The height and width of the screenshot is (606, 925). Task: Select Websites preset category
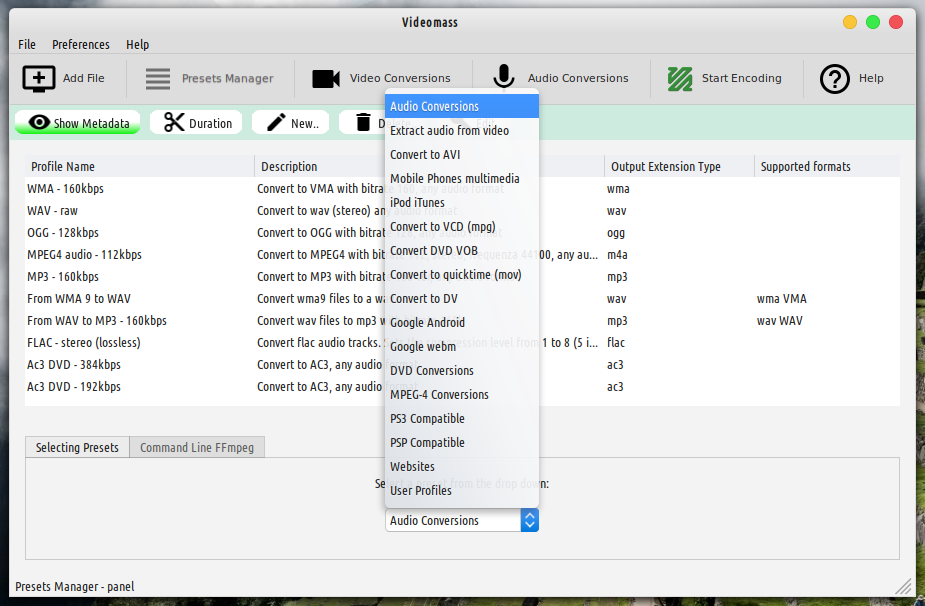[462, 466]
